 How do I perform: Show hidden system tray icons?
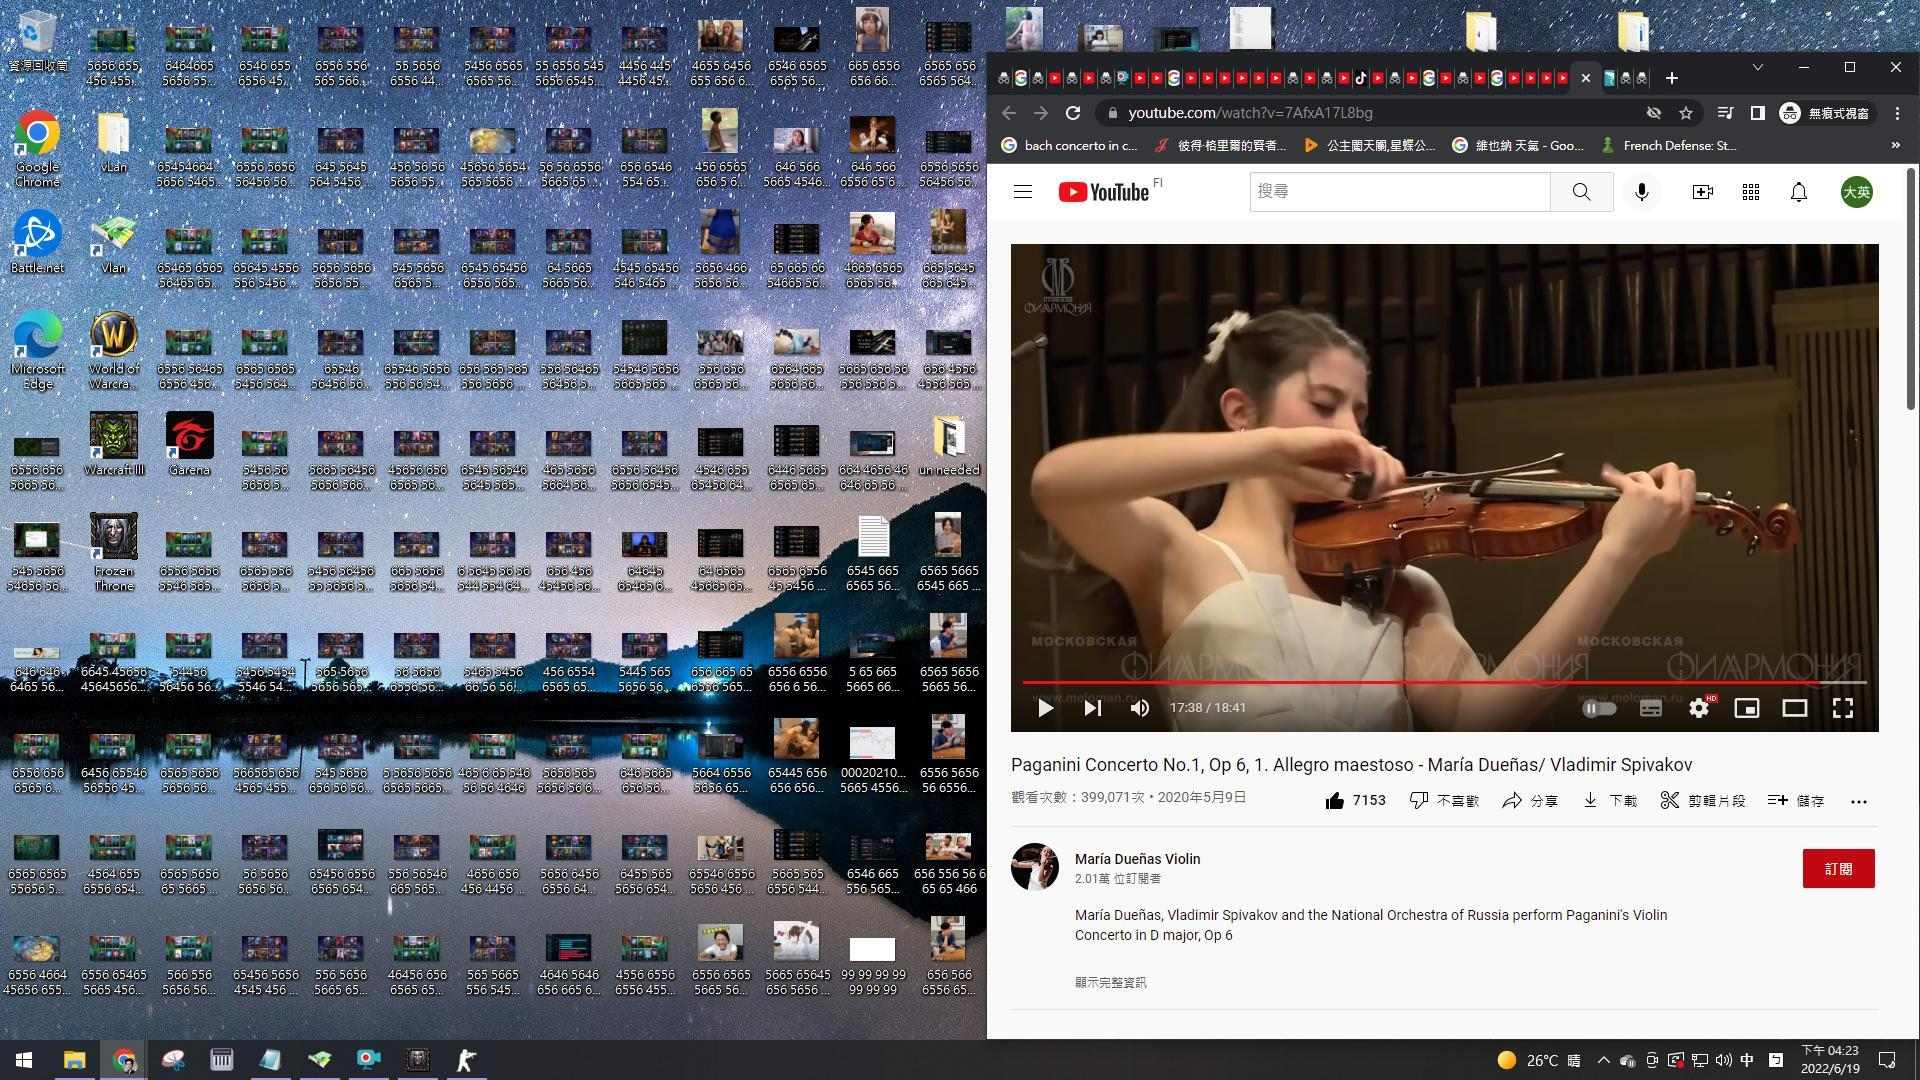(1604, 1060)
